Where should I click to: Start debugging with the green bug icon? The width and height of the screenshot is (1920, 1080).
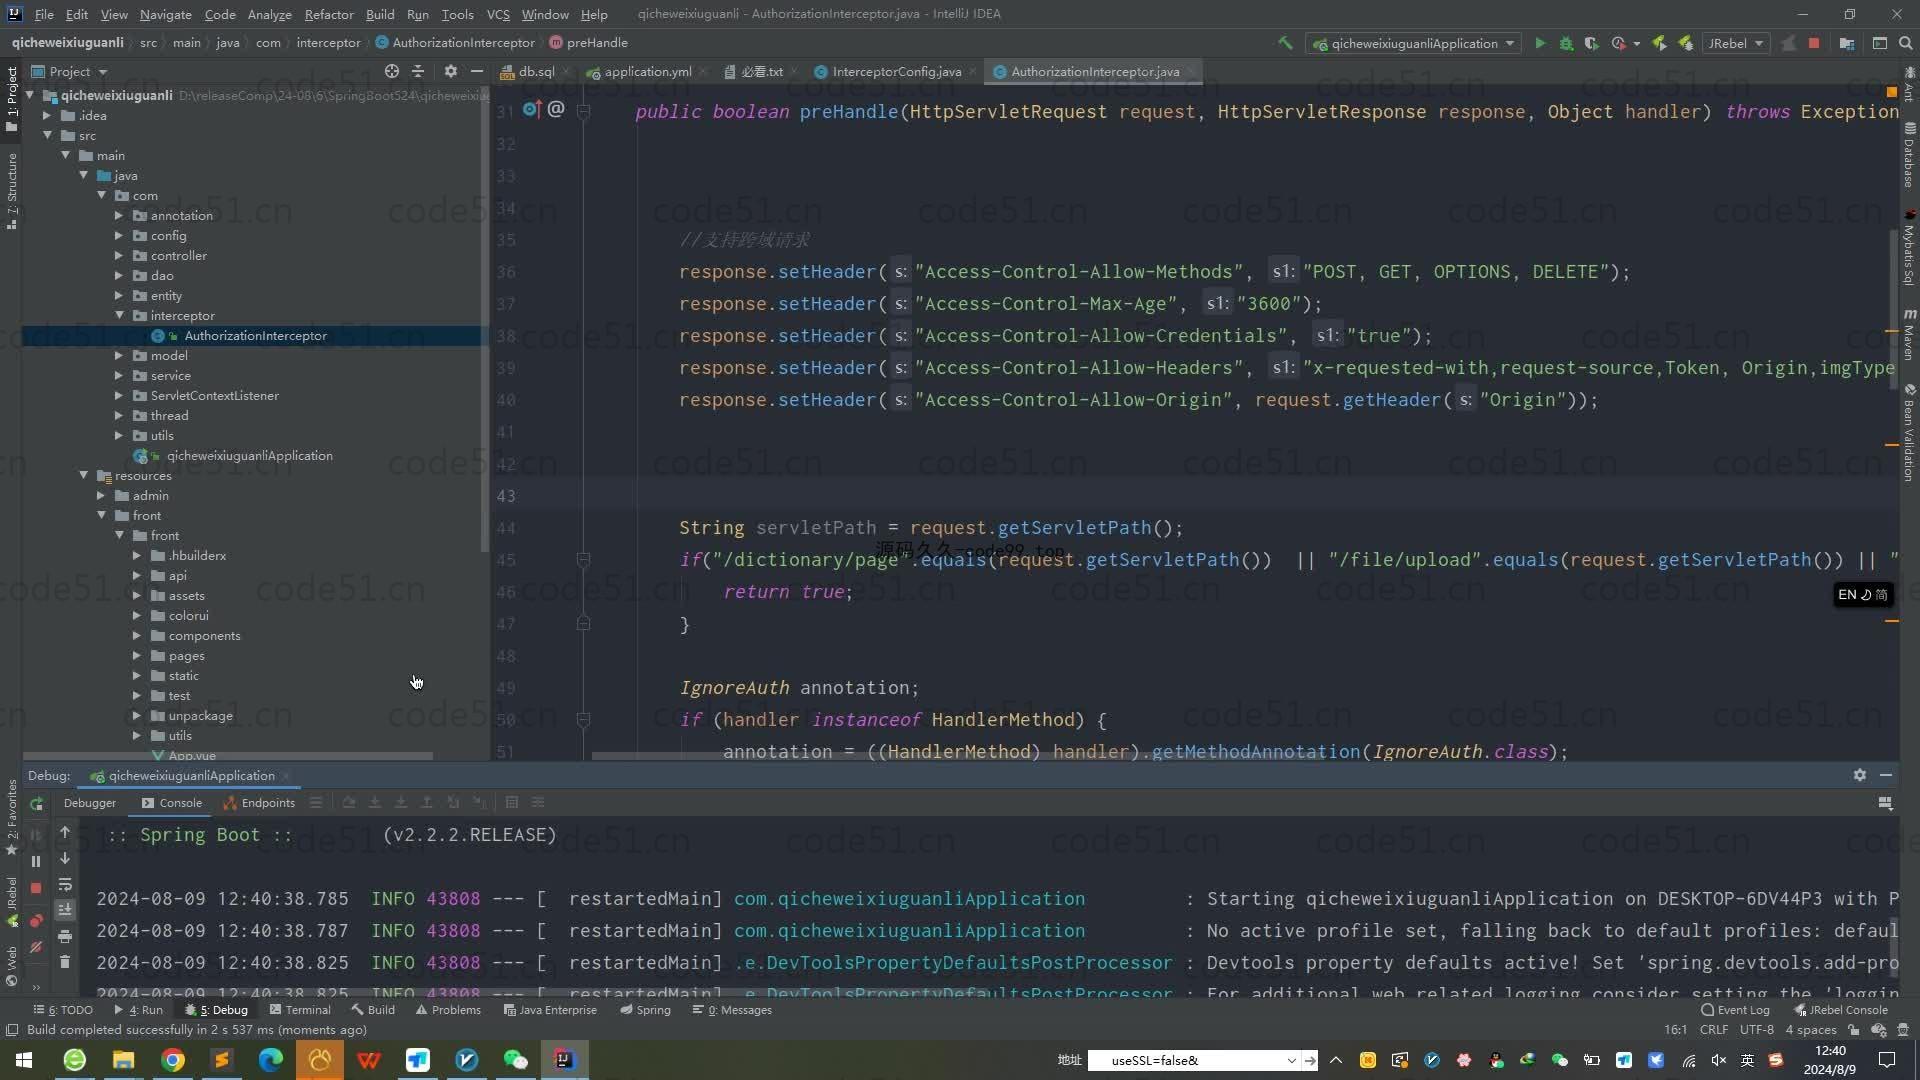click(1566, 43)
